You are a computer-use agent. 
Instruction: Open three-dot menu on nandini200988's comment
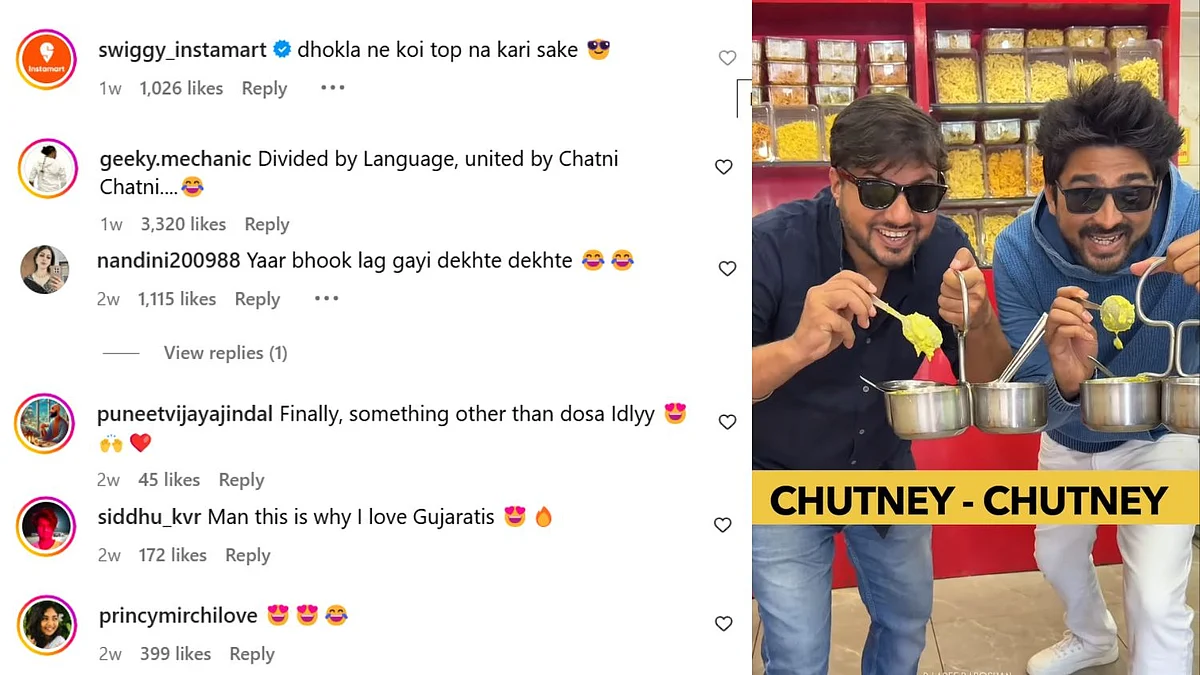[326, 299]
